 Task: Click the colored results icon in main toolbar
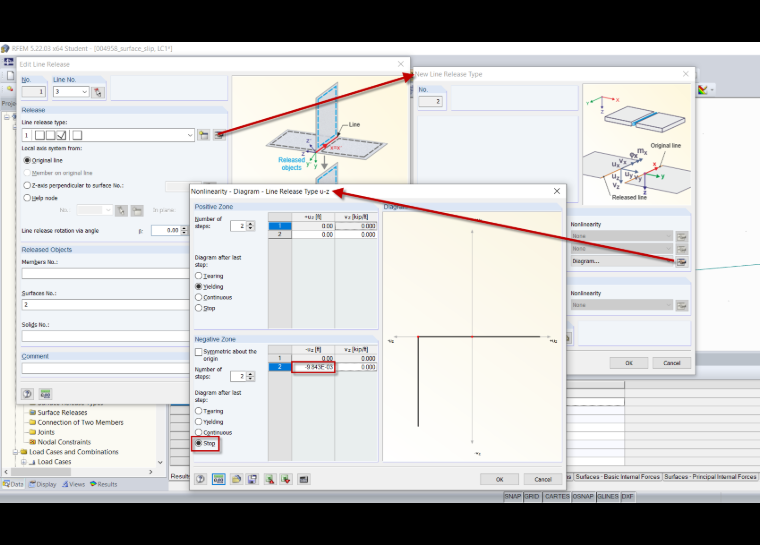pos(702,90)
